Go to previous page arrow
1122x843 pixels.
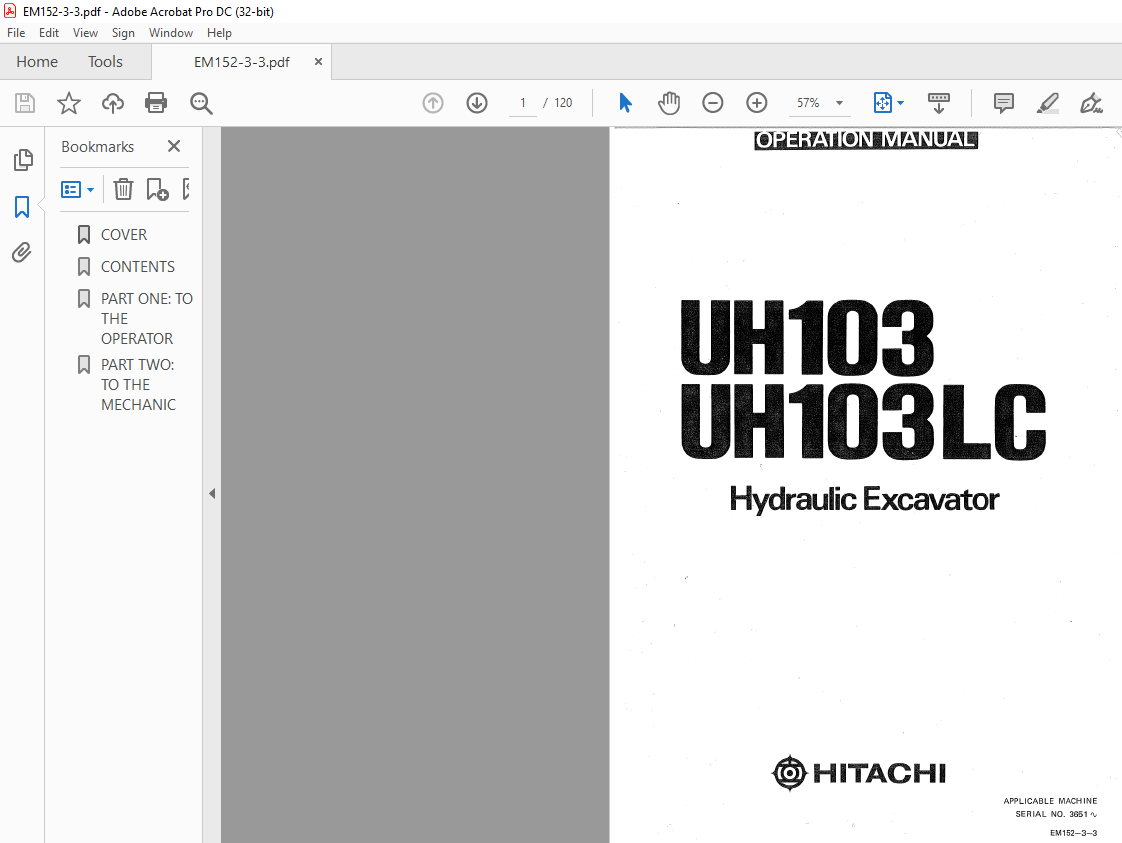point(433,103)
